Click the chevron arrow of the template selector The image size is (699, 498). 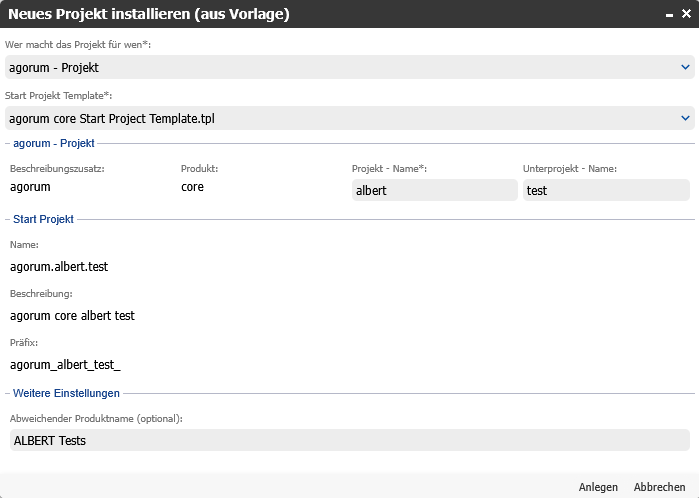[685, 118]
